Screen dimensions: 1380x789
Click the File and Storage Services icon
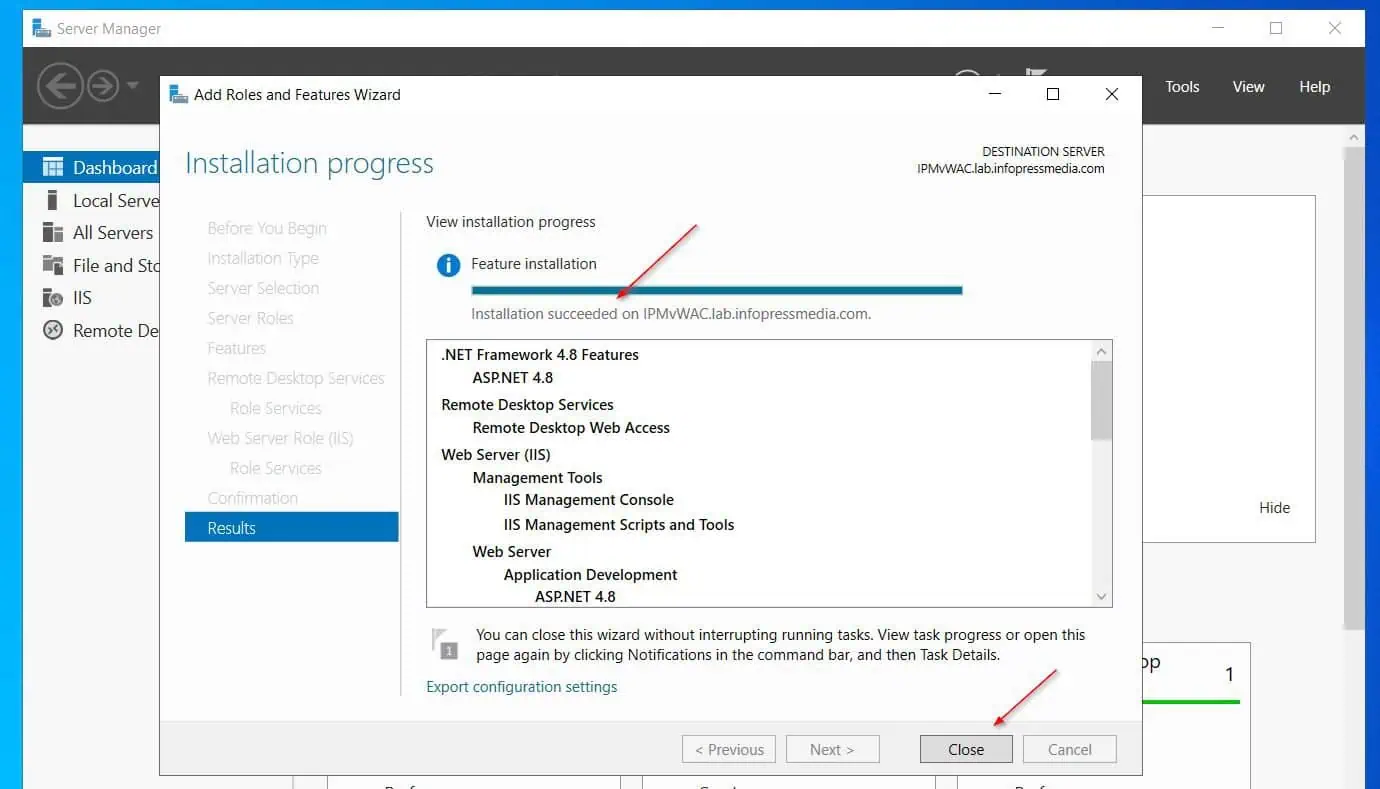53,265
